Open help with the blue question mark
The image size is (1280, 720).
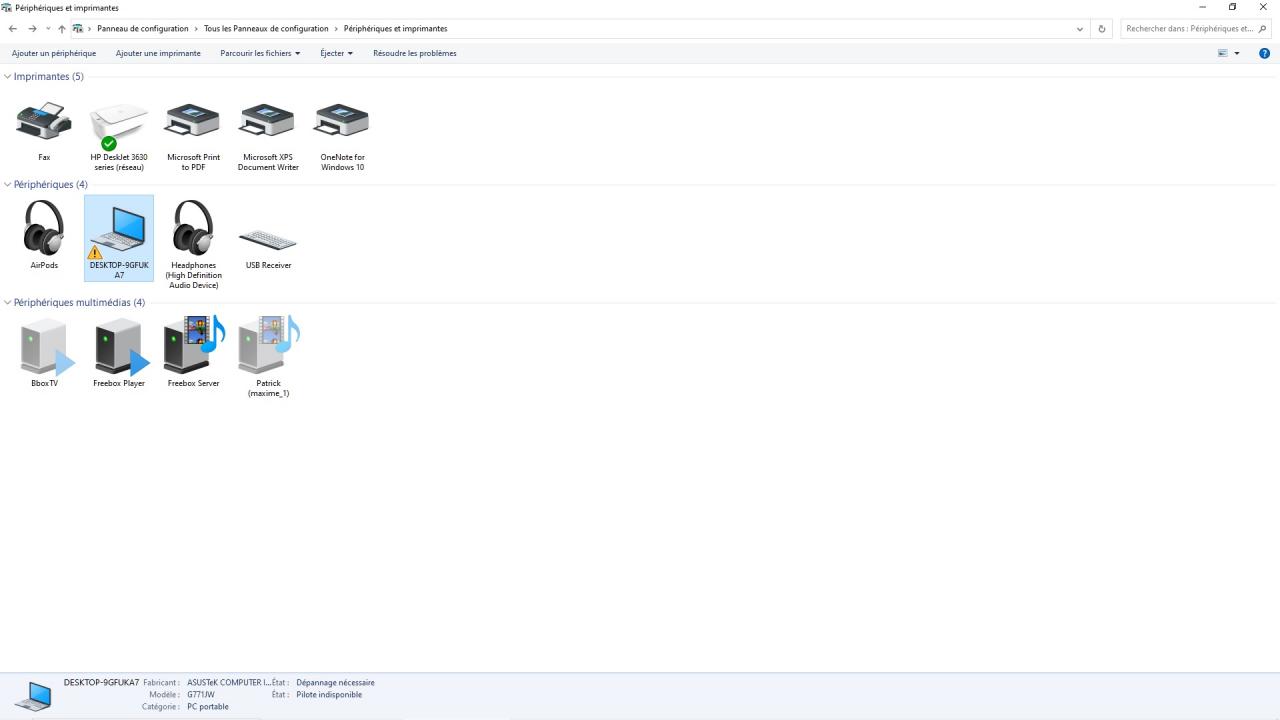coord(1264,53)
